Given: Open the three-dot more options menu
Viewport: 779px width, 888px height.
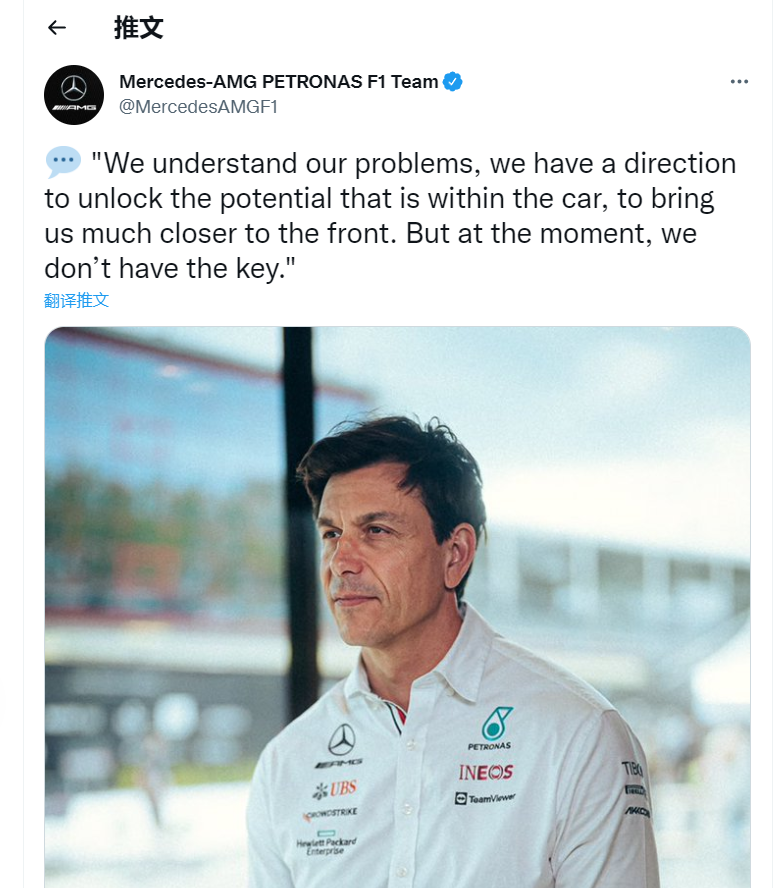Looking at the screenshot, I should click(x=739, y=82).
